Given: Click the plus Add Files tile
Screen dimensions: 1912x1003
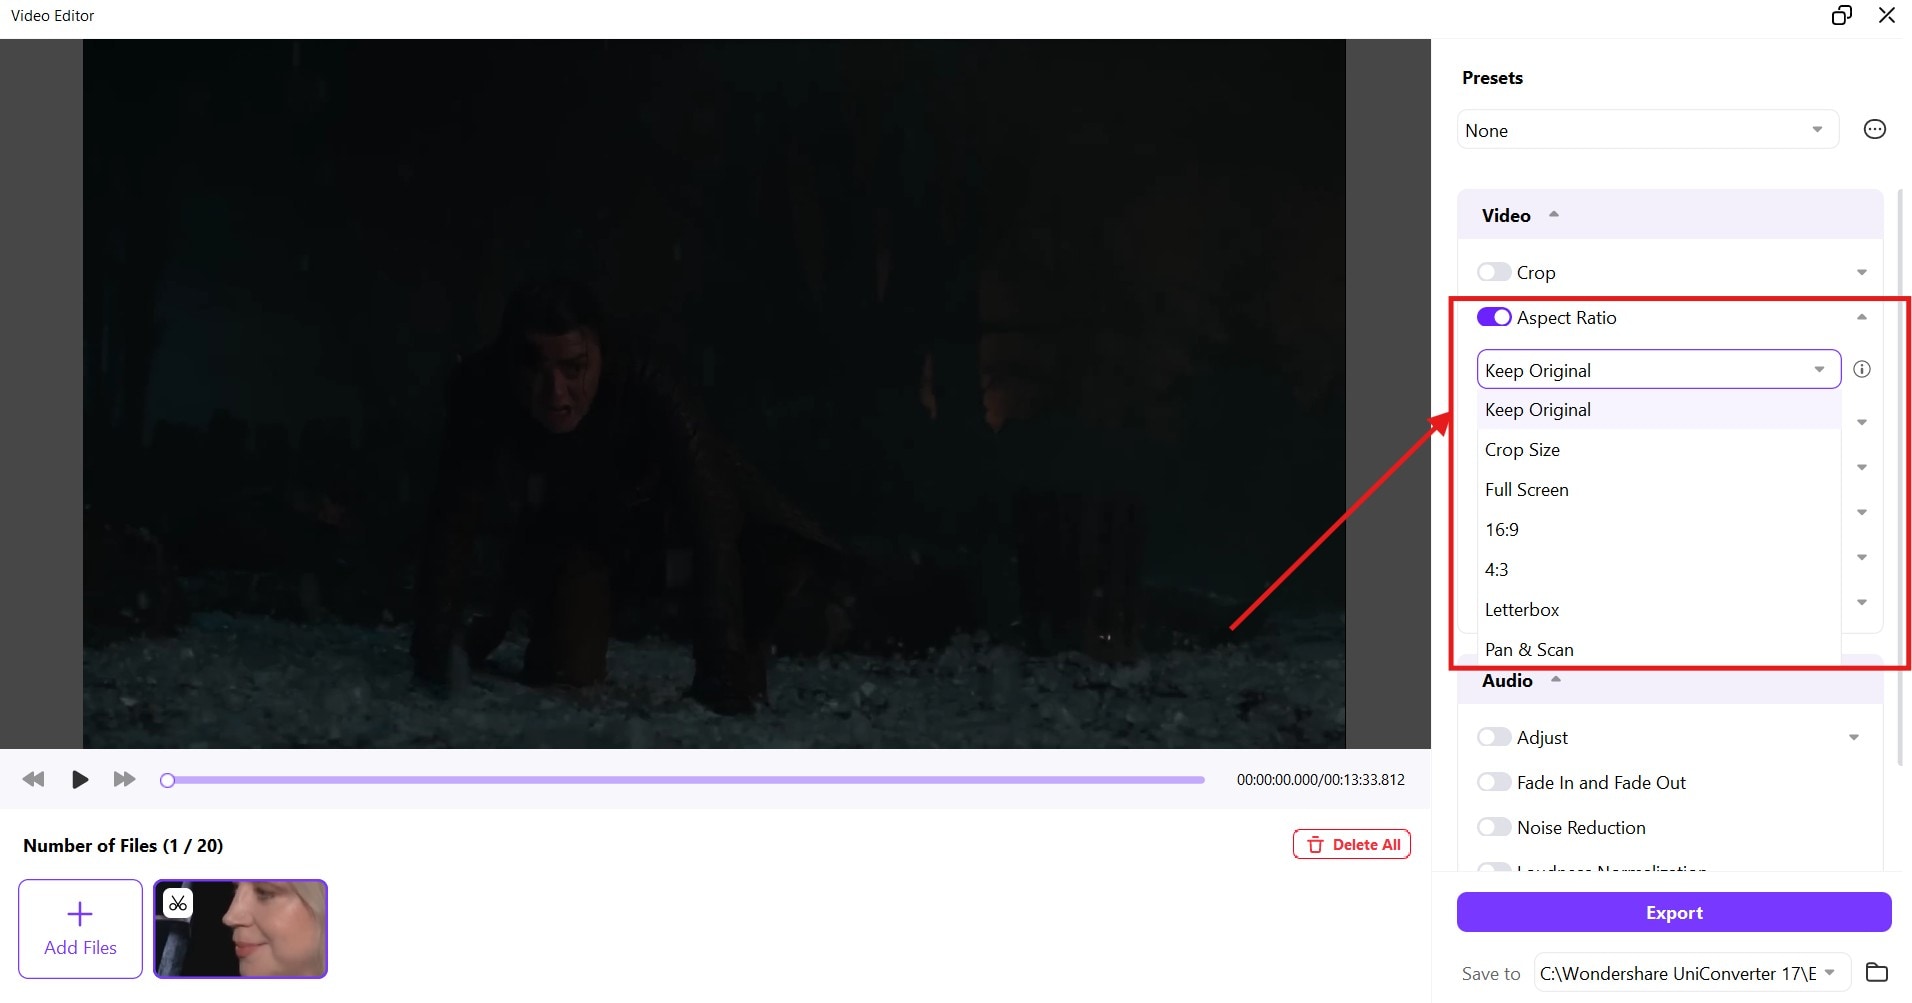Looking at the screenshot, I should [80, 929].
